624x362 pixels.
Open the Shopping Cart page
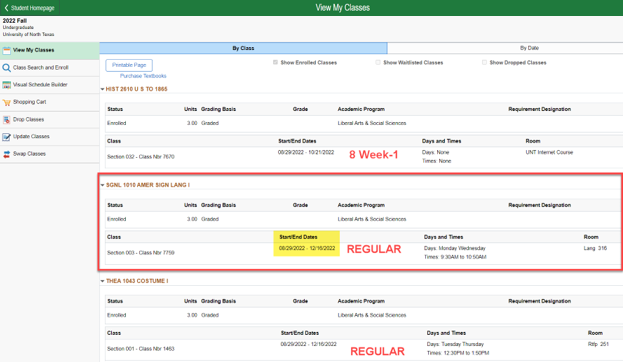point(49,102)
